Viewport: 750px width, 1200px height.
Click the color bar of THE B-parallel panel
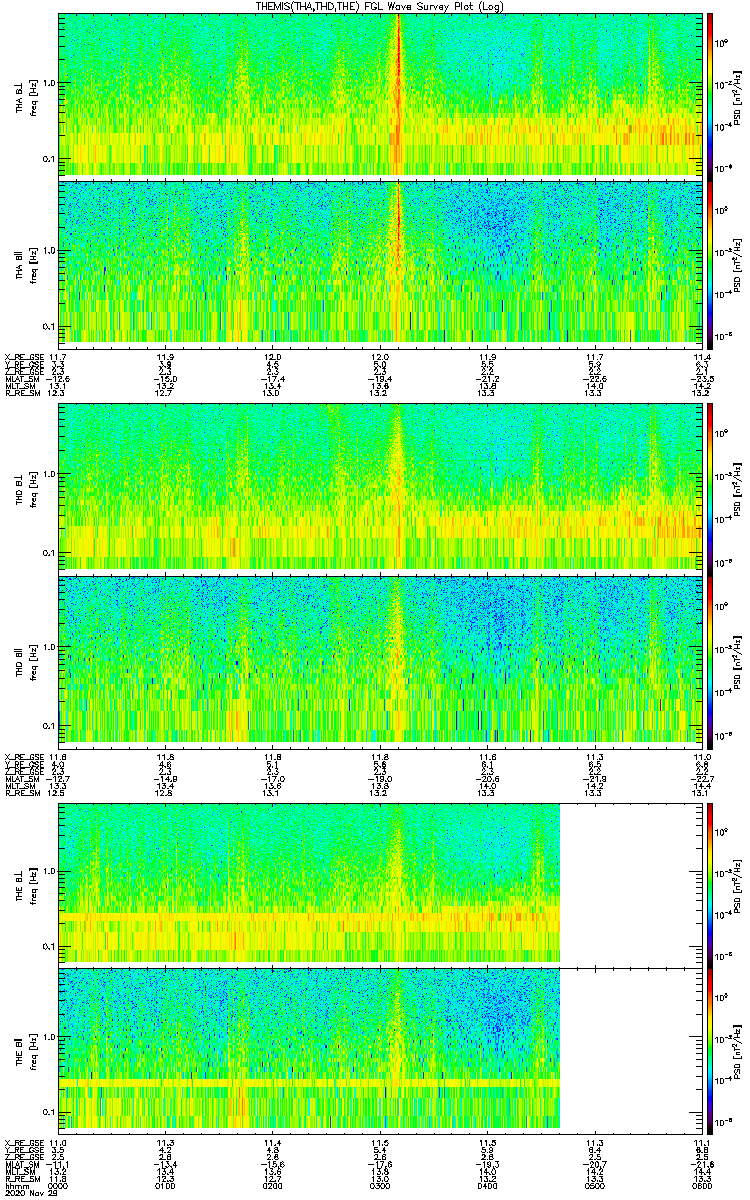(x=711, y=1049)
